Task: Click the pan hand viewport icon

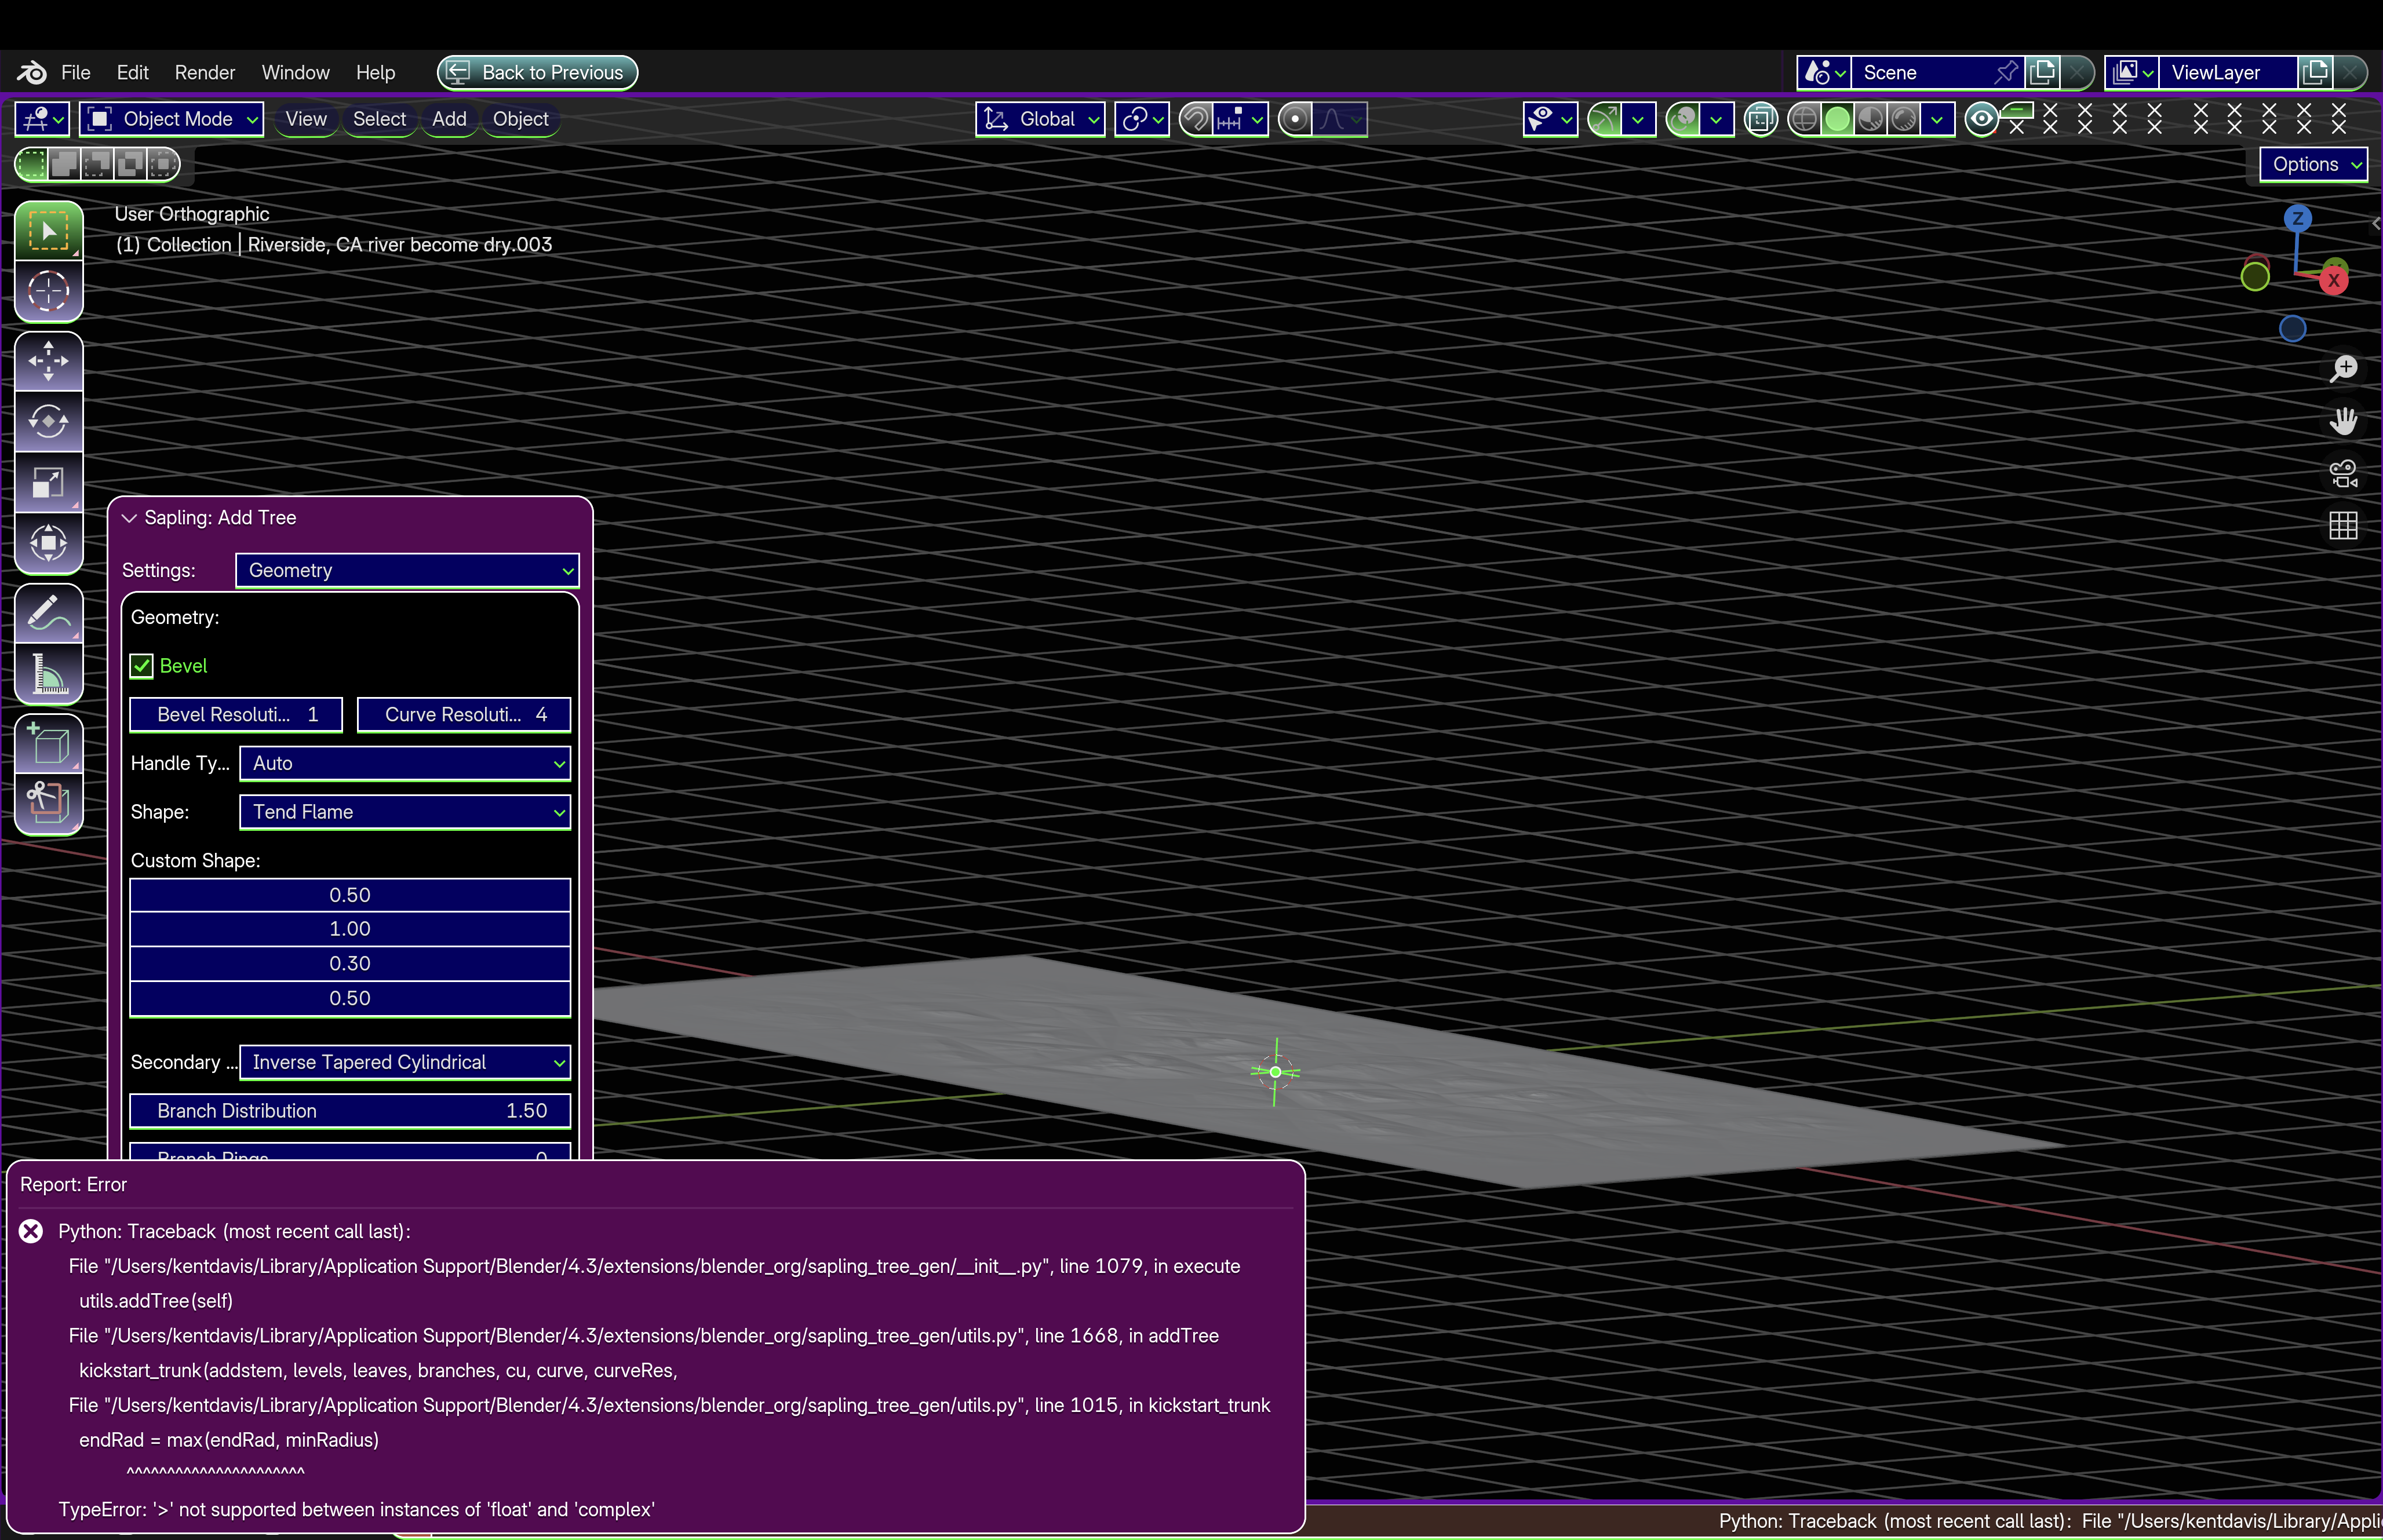Action: pos(2343,421)
